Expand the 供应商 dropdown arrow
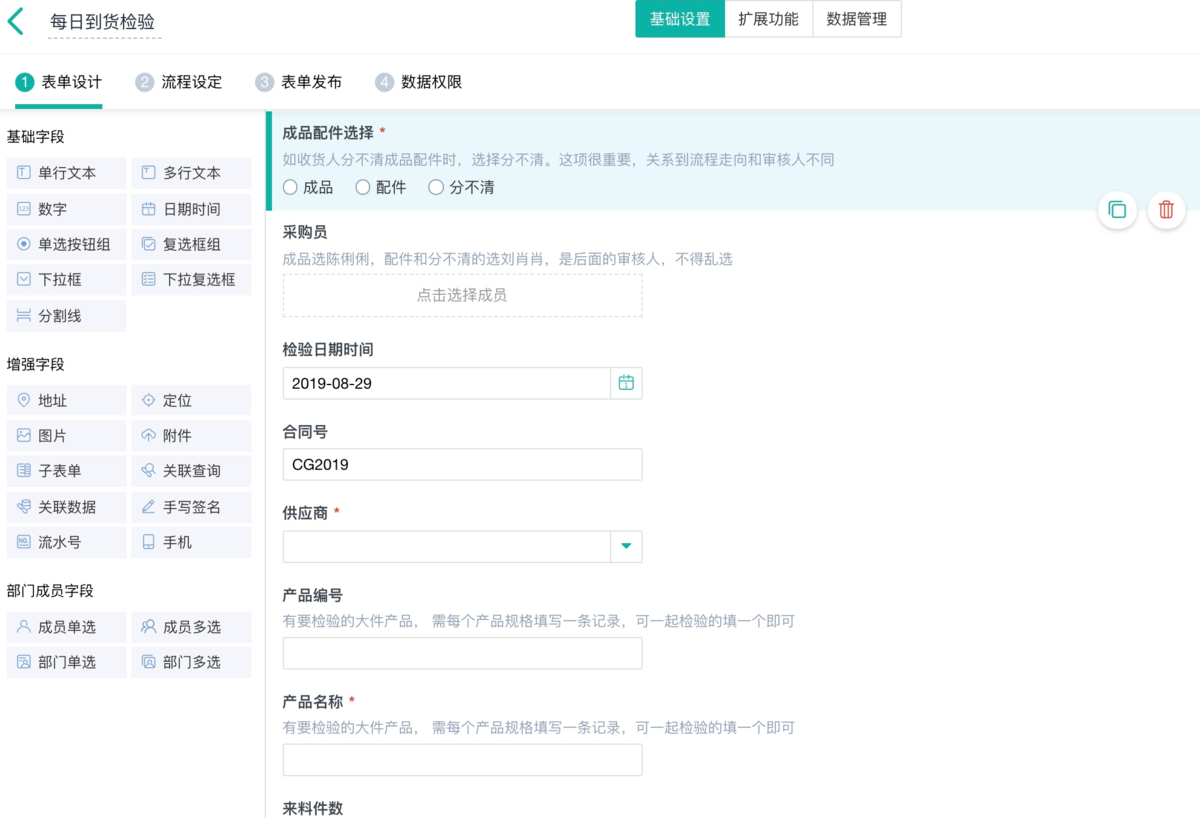The image size is (1200, 818). point(626,546)
